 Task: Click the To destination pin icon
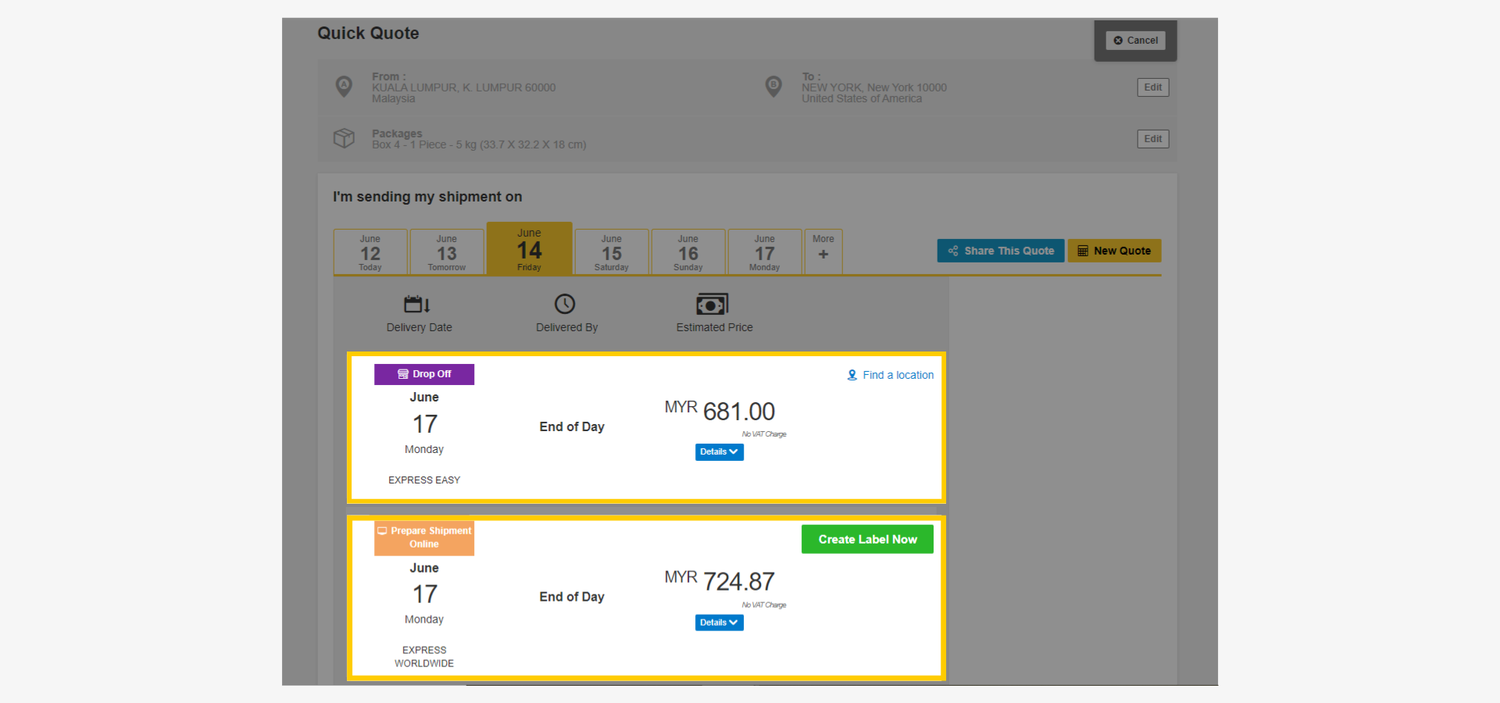[x=773, y=87]
